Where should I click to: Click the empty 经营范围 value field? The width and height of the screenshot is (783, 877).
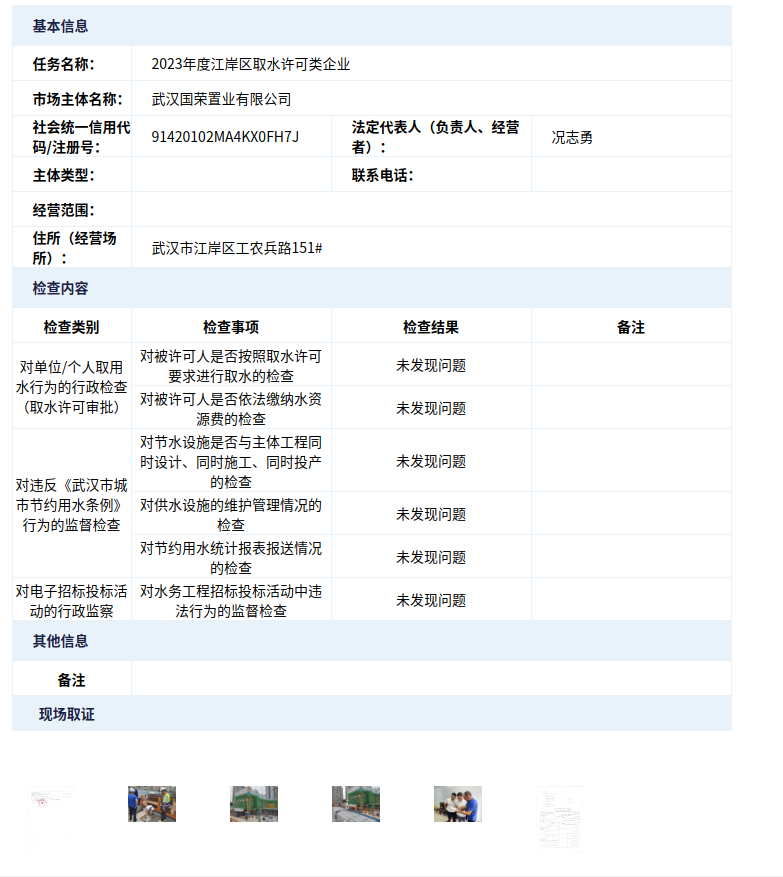coord(430,210)
